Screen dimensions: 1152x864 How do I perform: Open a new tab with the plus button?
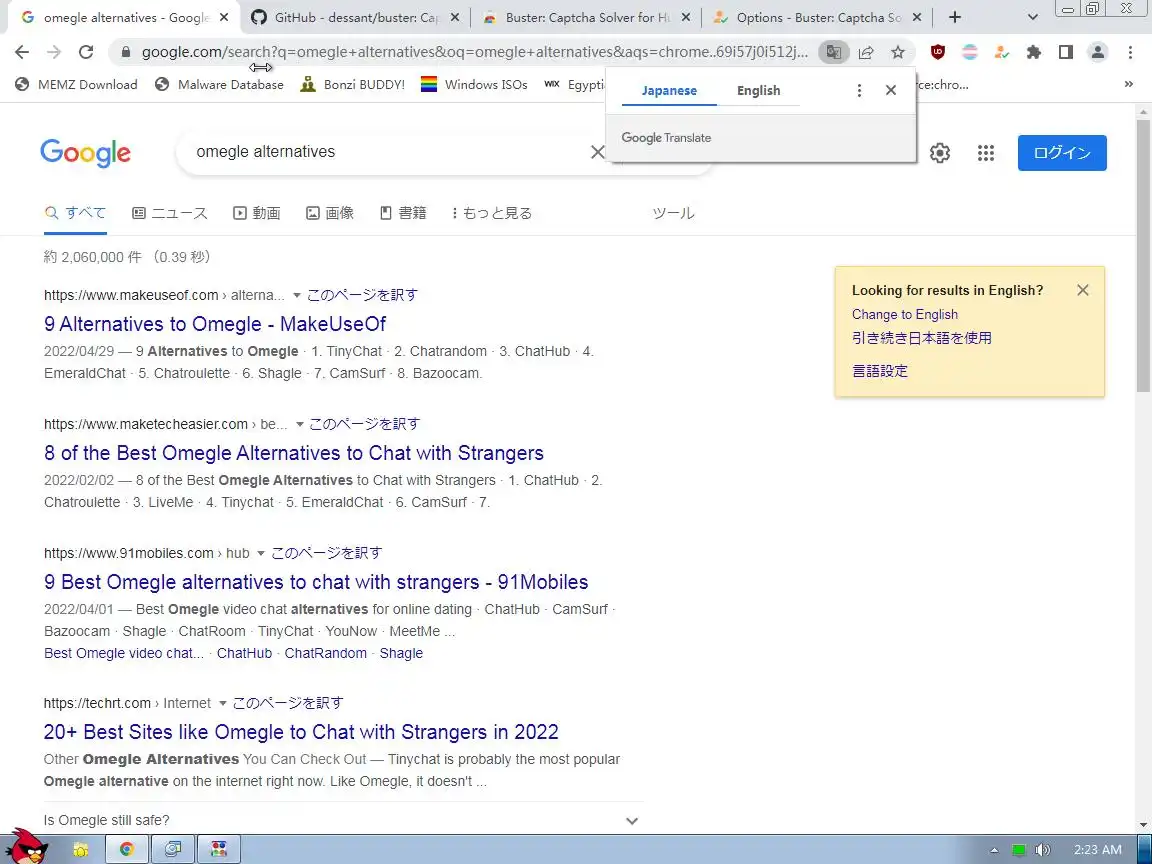[x=954, y=17]
